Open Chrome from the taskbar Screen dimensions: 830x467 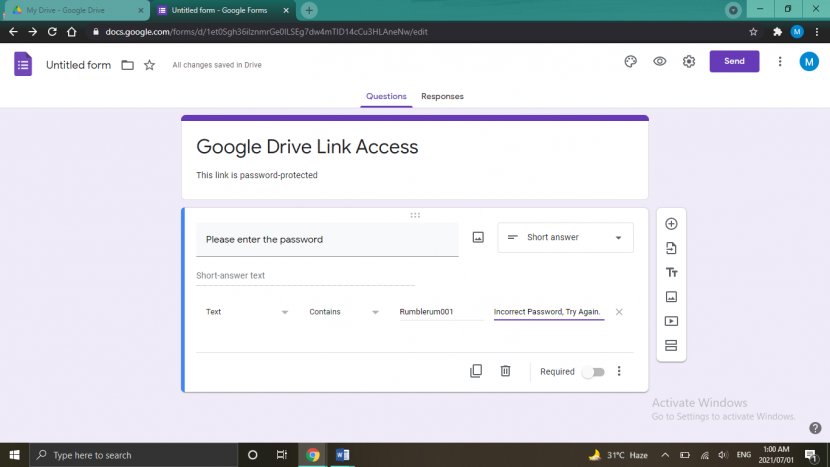click(x=313, y=455)
